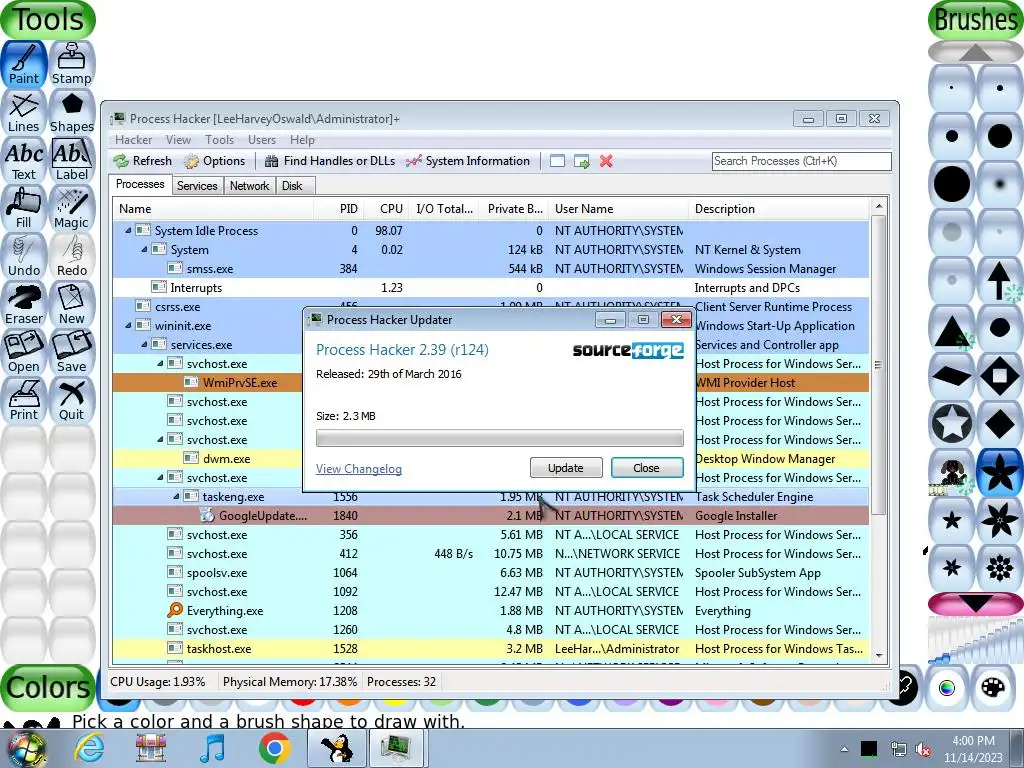
Task: Activate the Fill bucket tool
Action: pos(24,208)
